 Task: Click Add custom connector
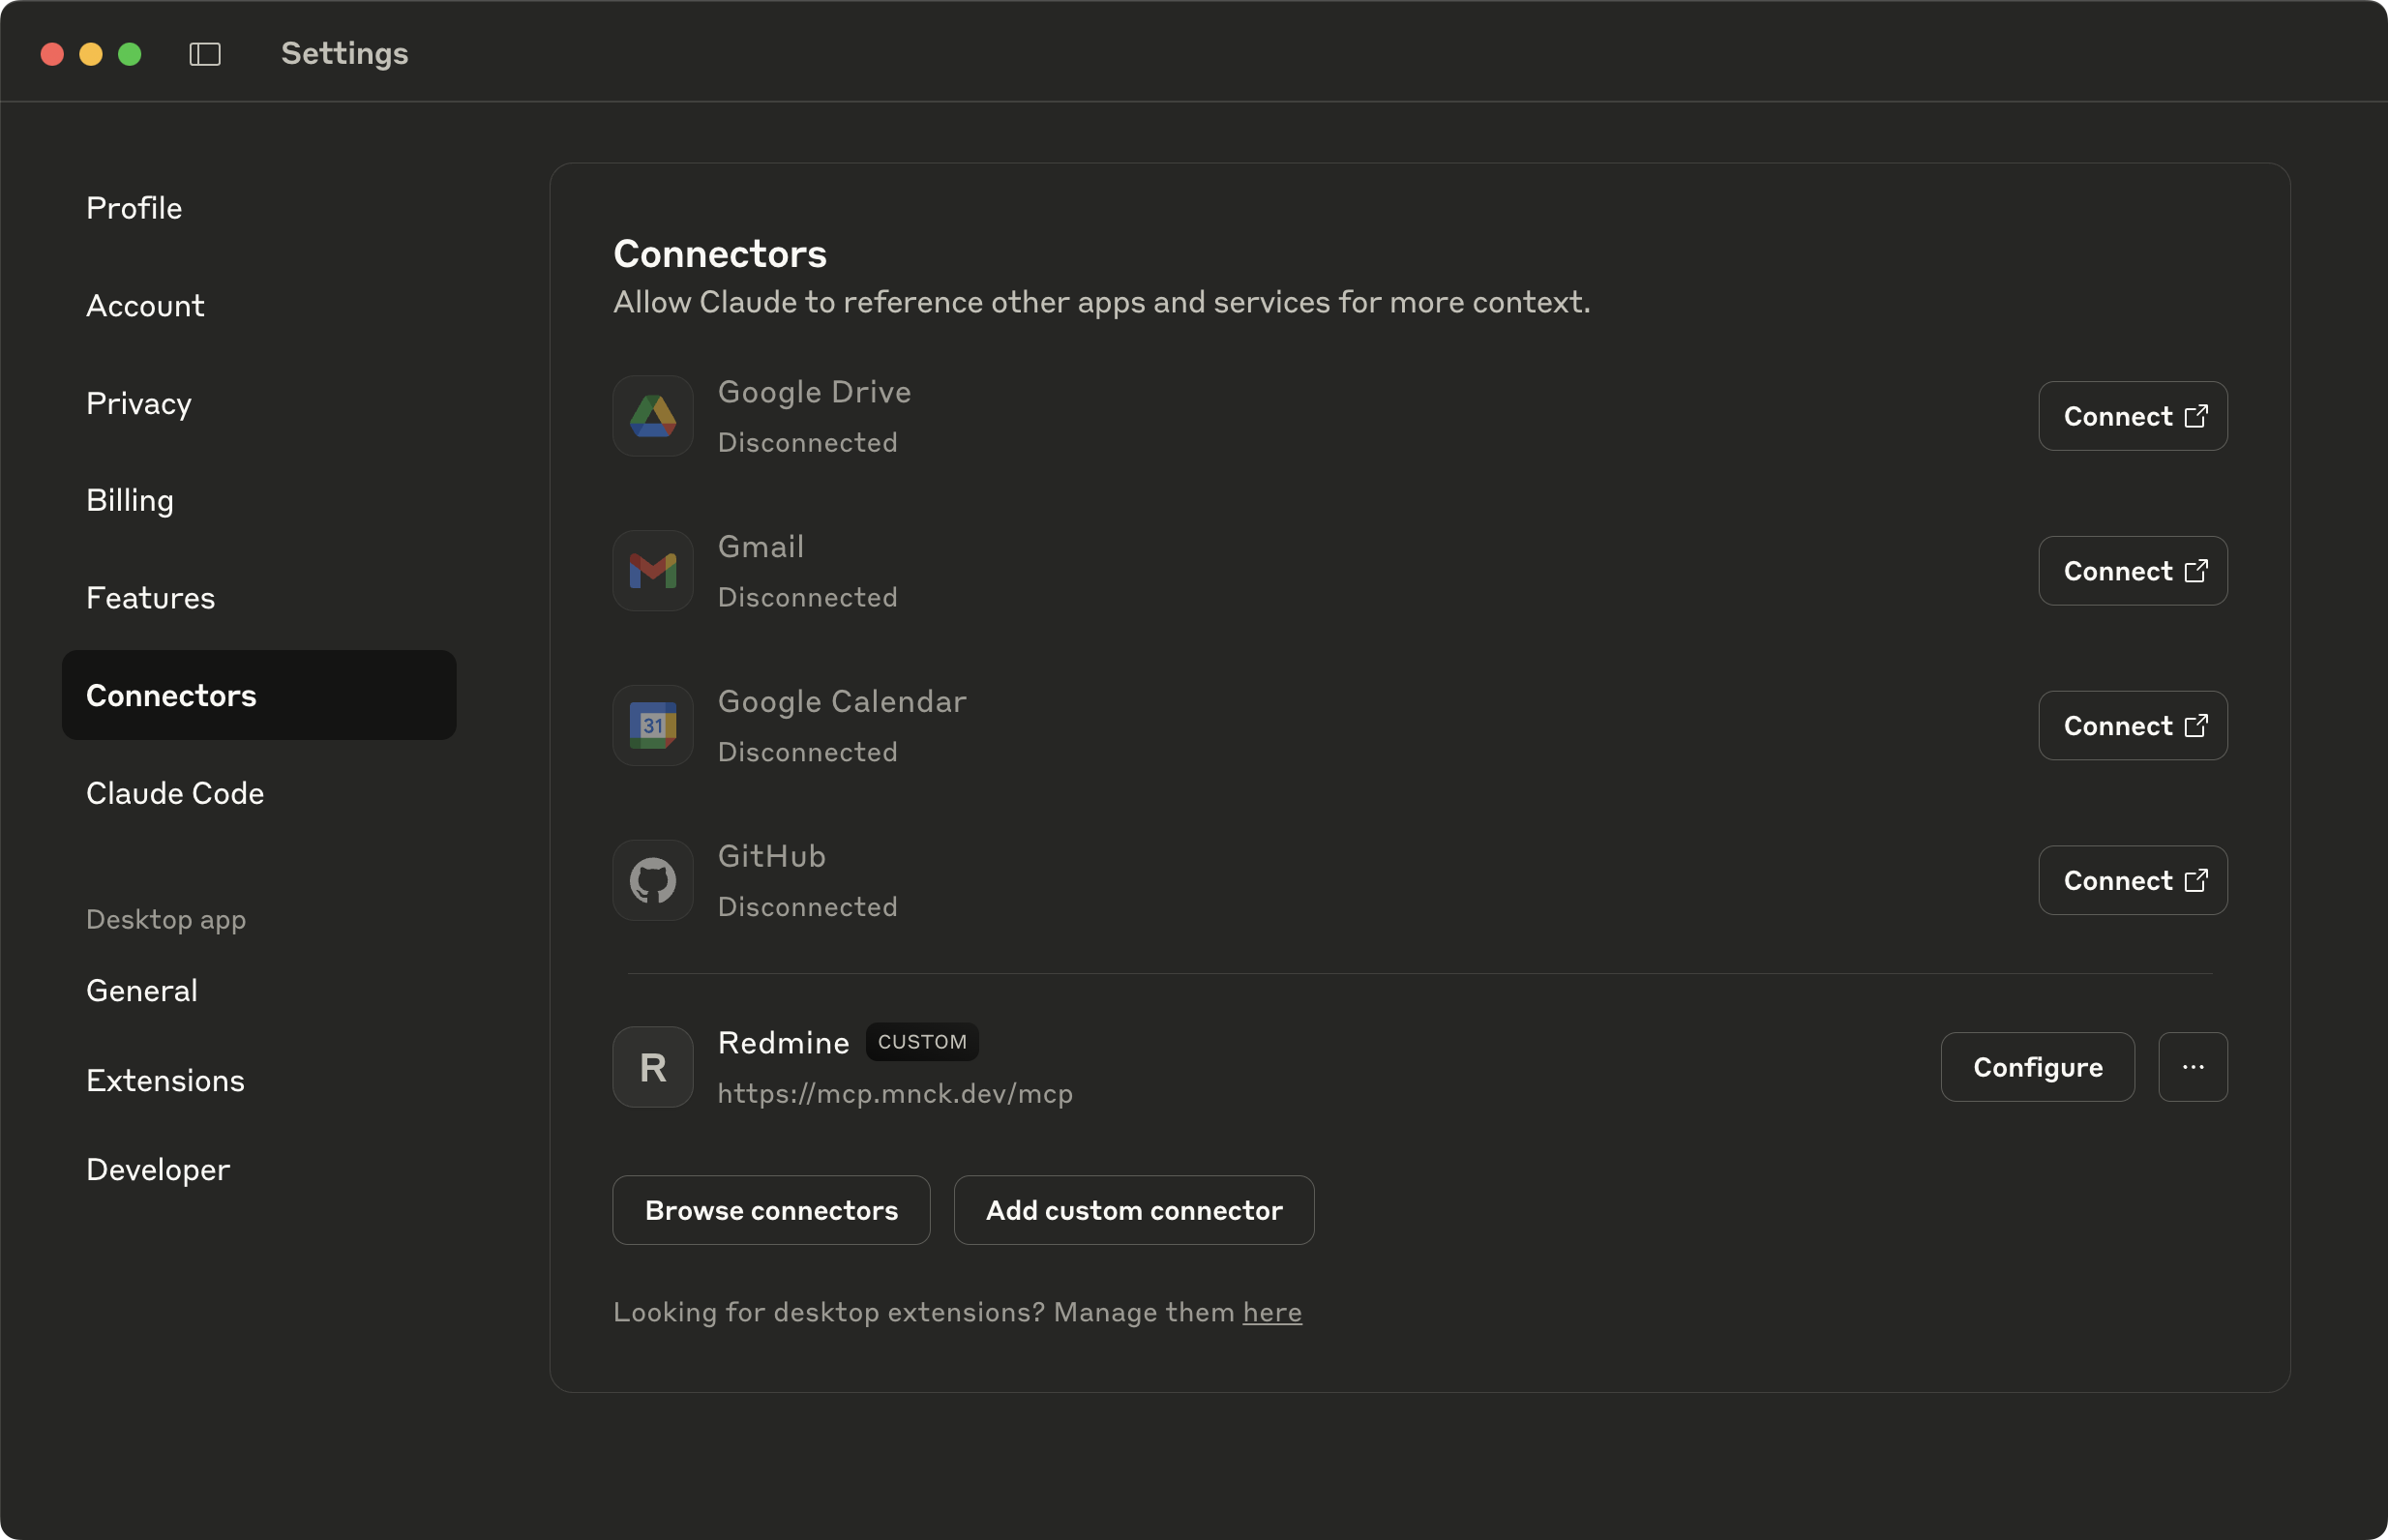click(x=1133, y=1210)
